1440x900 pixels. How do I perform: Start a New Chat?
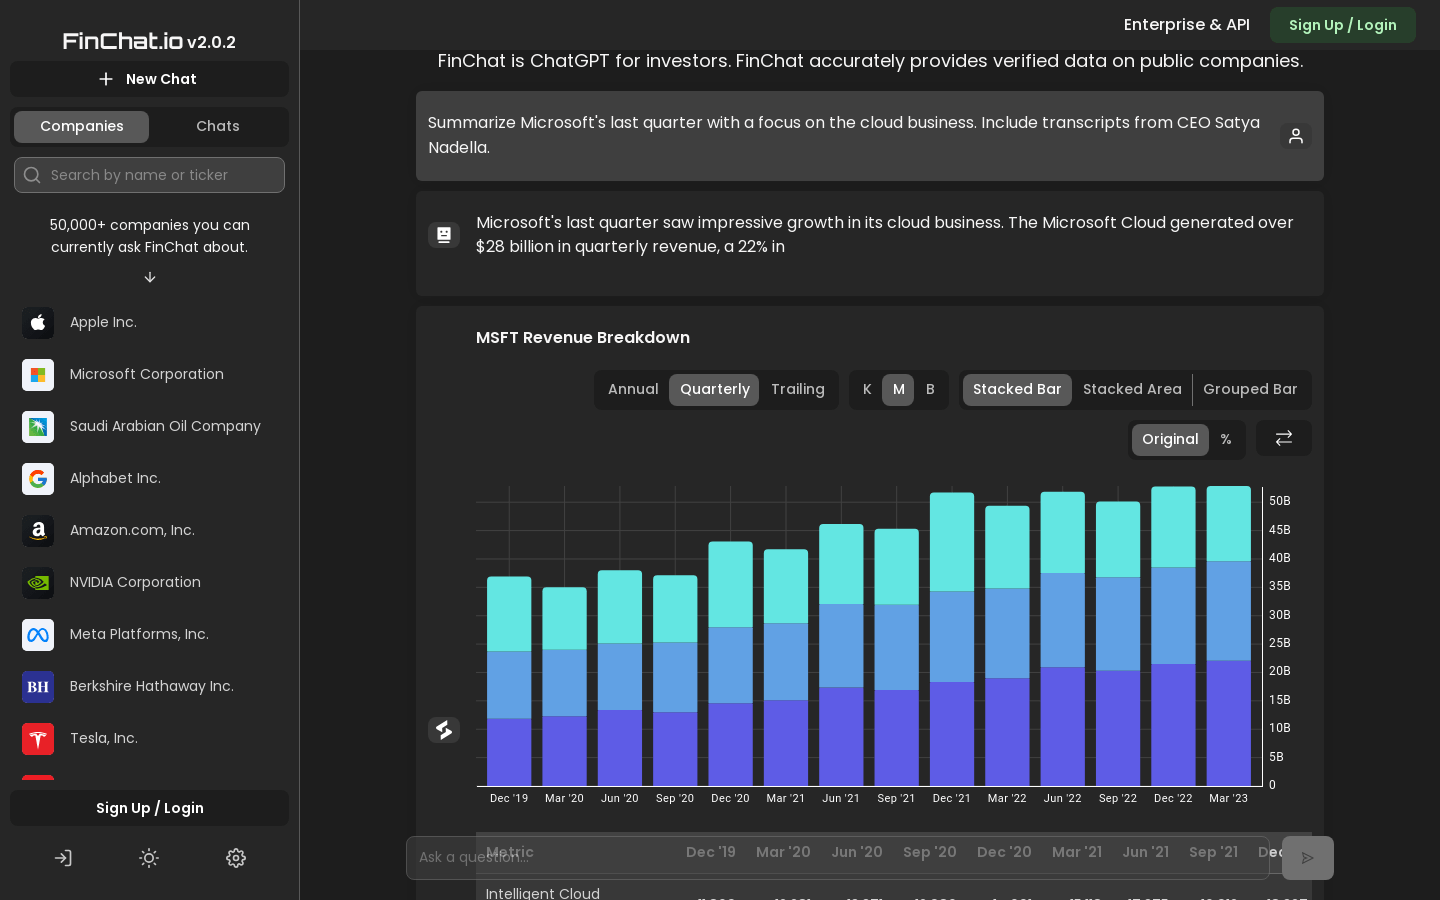coord(150,79)
